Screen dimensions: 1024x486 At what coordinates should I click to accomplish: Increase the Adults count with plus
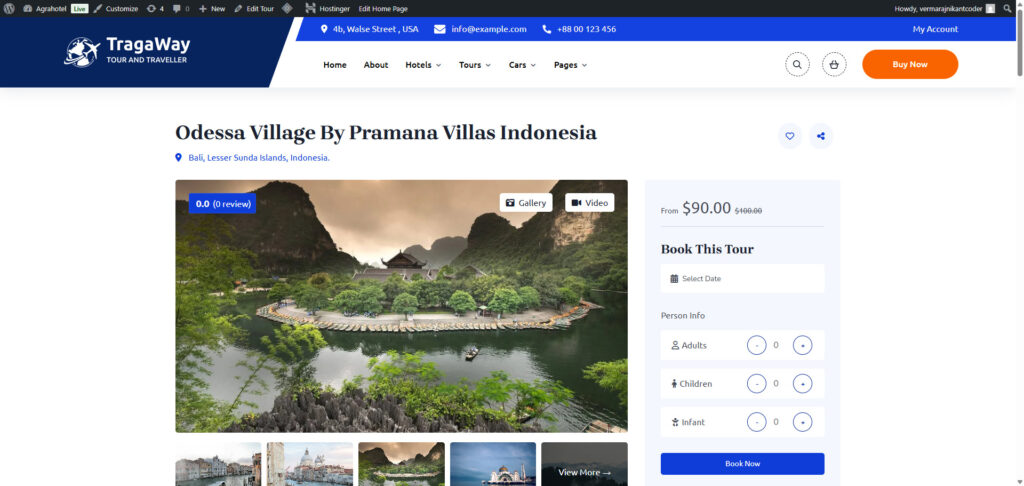(803, 345)
